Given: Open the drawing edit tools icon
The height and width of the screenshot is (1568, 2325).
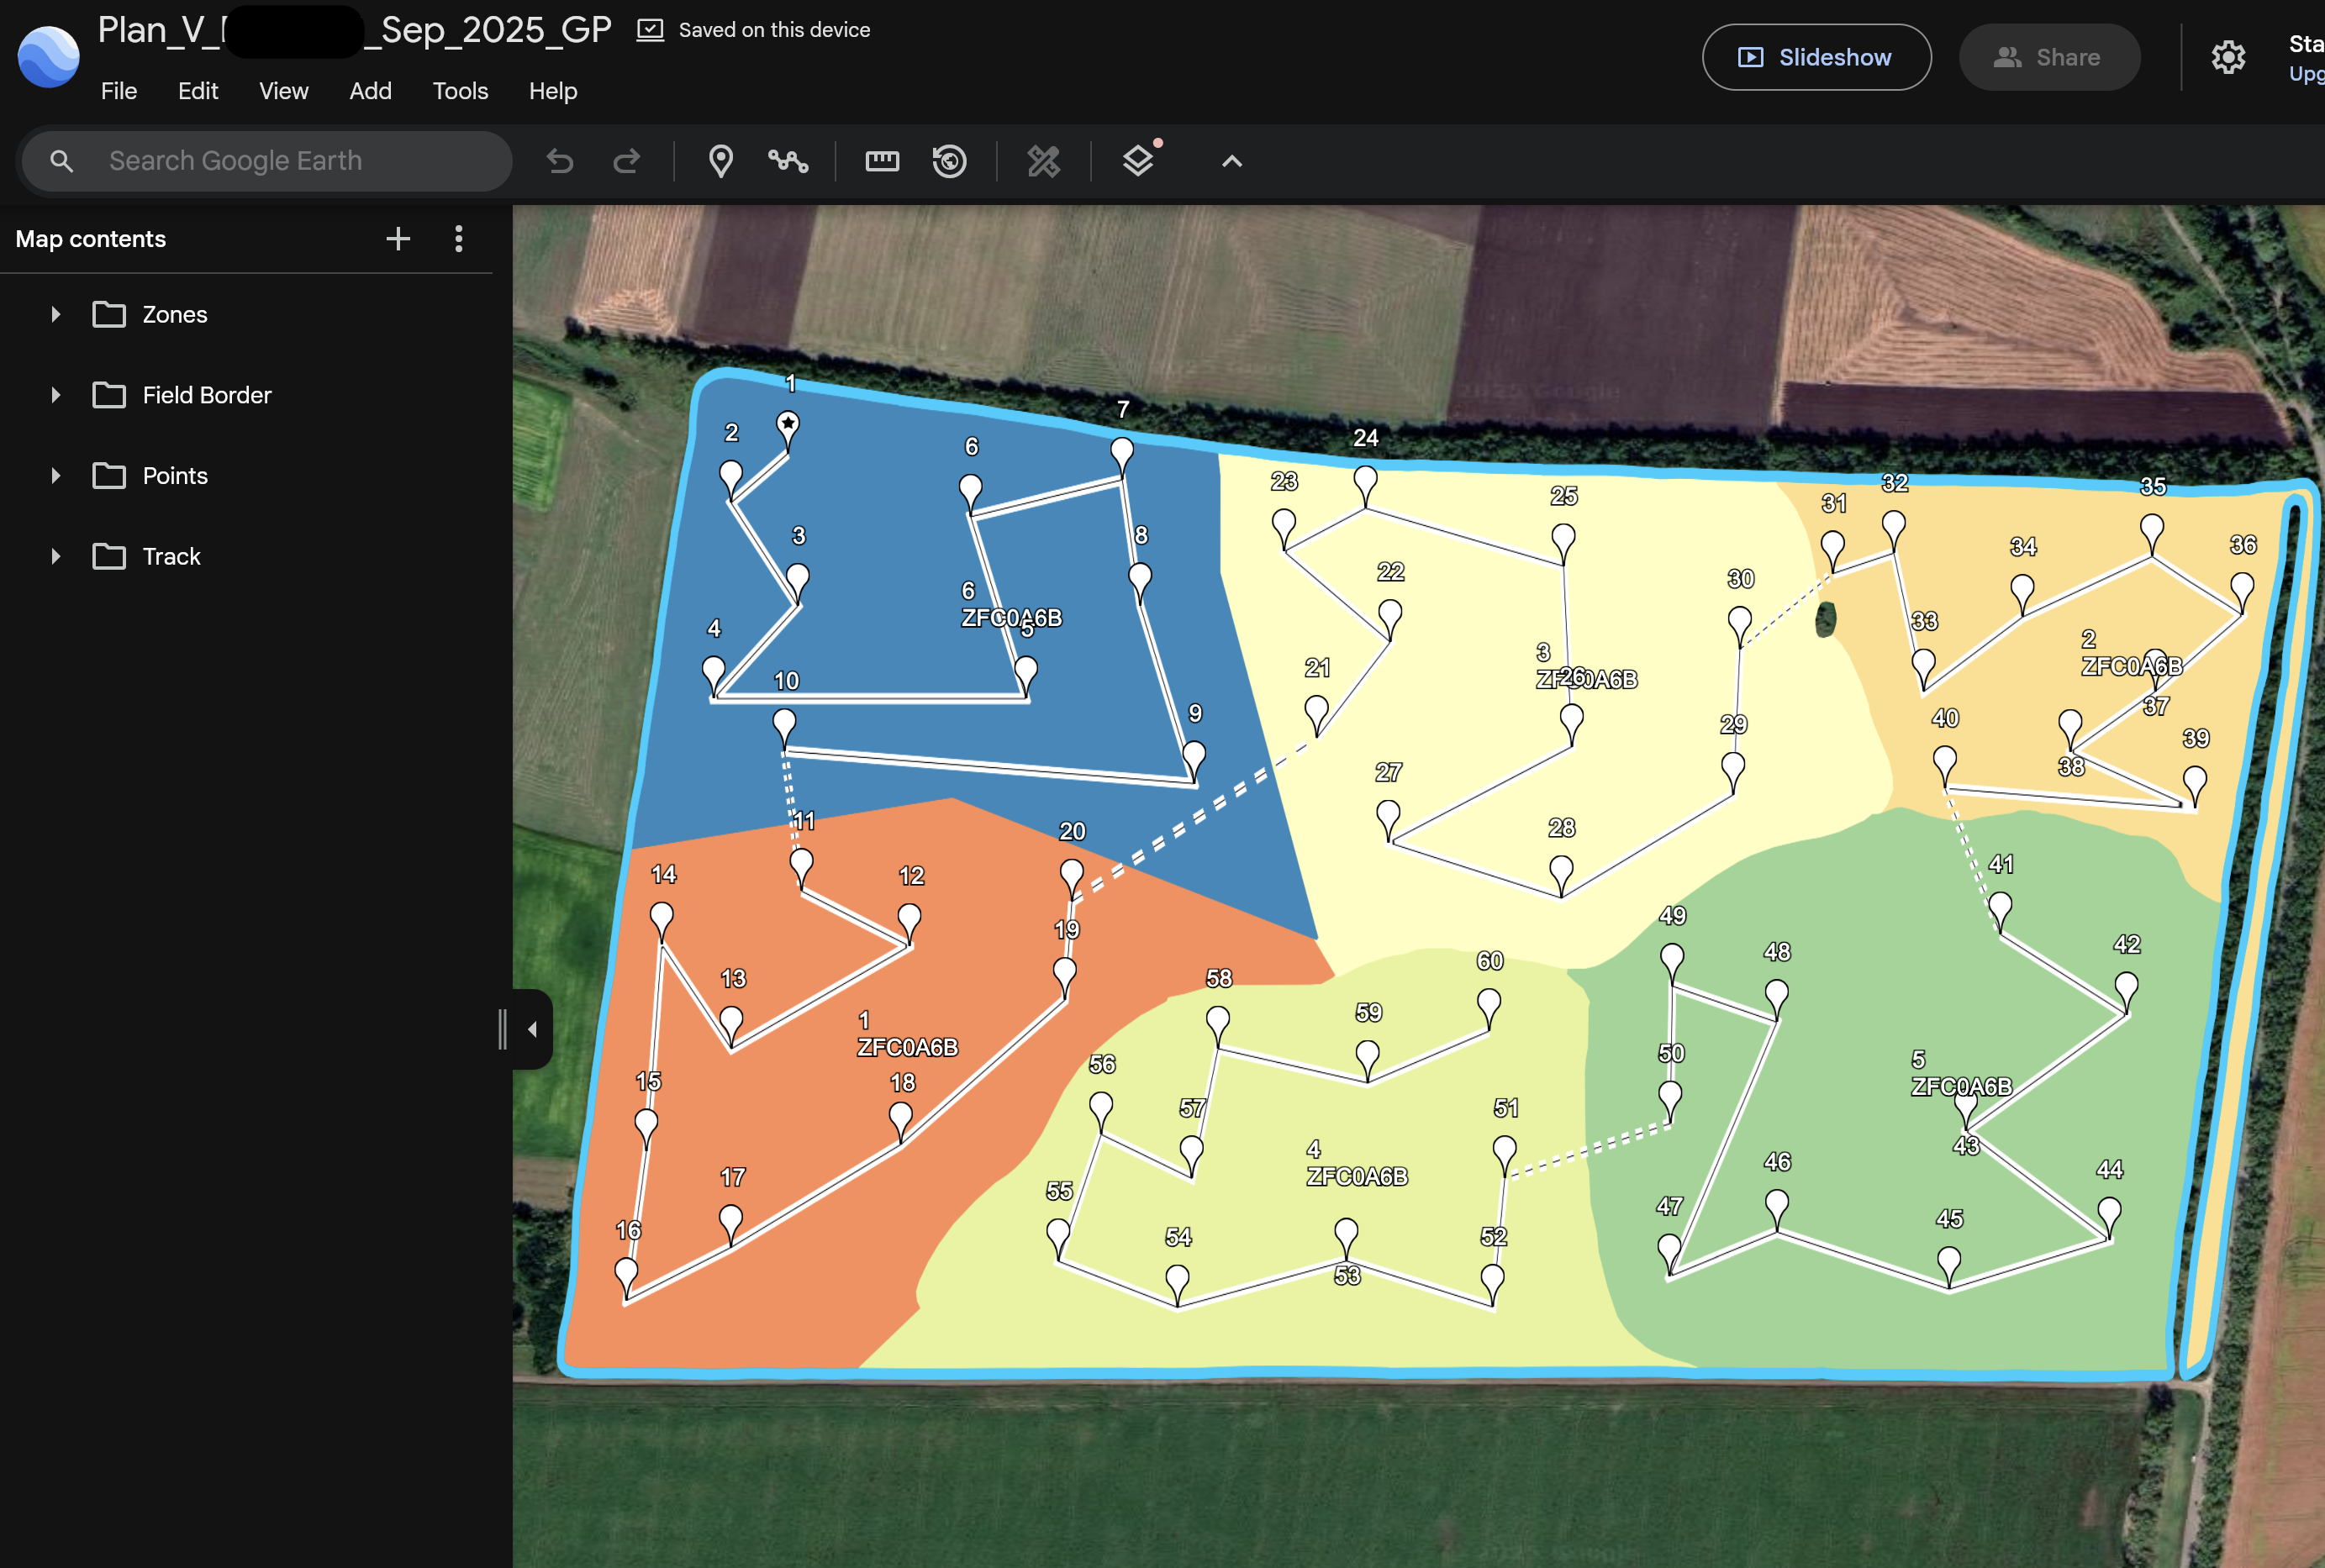Looking at the screenshot, I should [x=1043, y=160].
